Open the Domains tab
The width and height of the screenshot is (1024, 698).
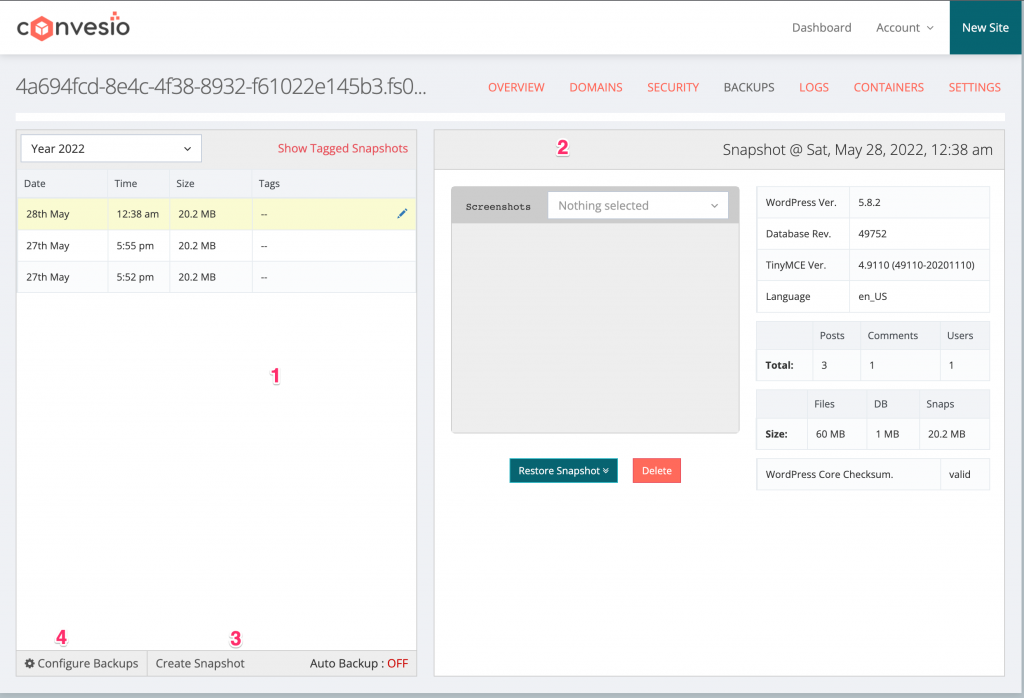(596, 87)
